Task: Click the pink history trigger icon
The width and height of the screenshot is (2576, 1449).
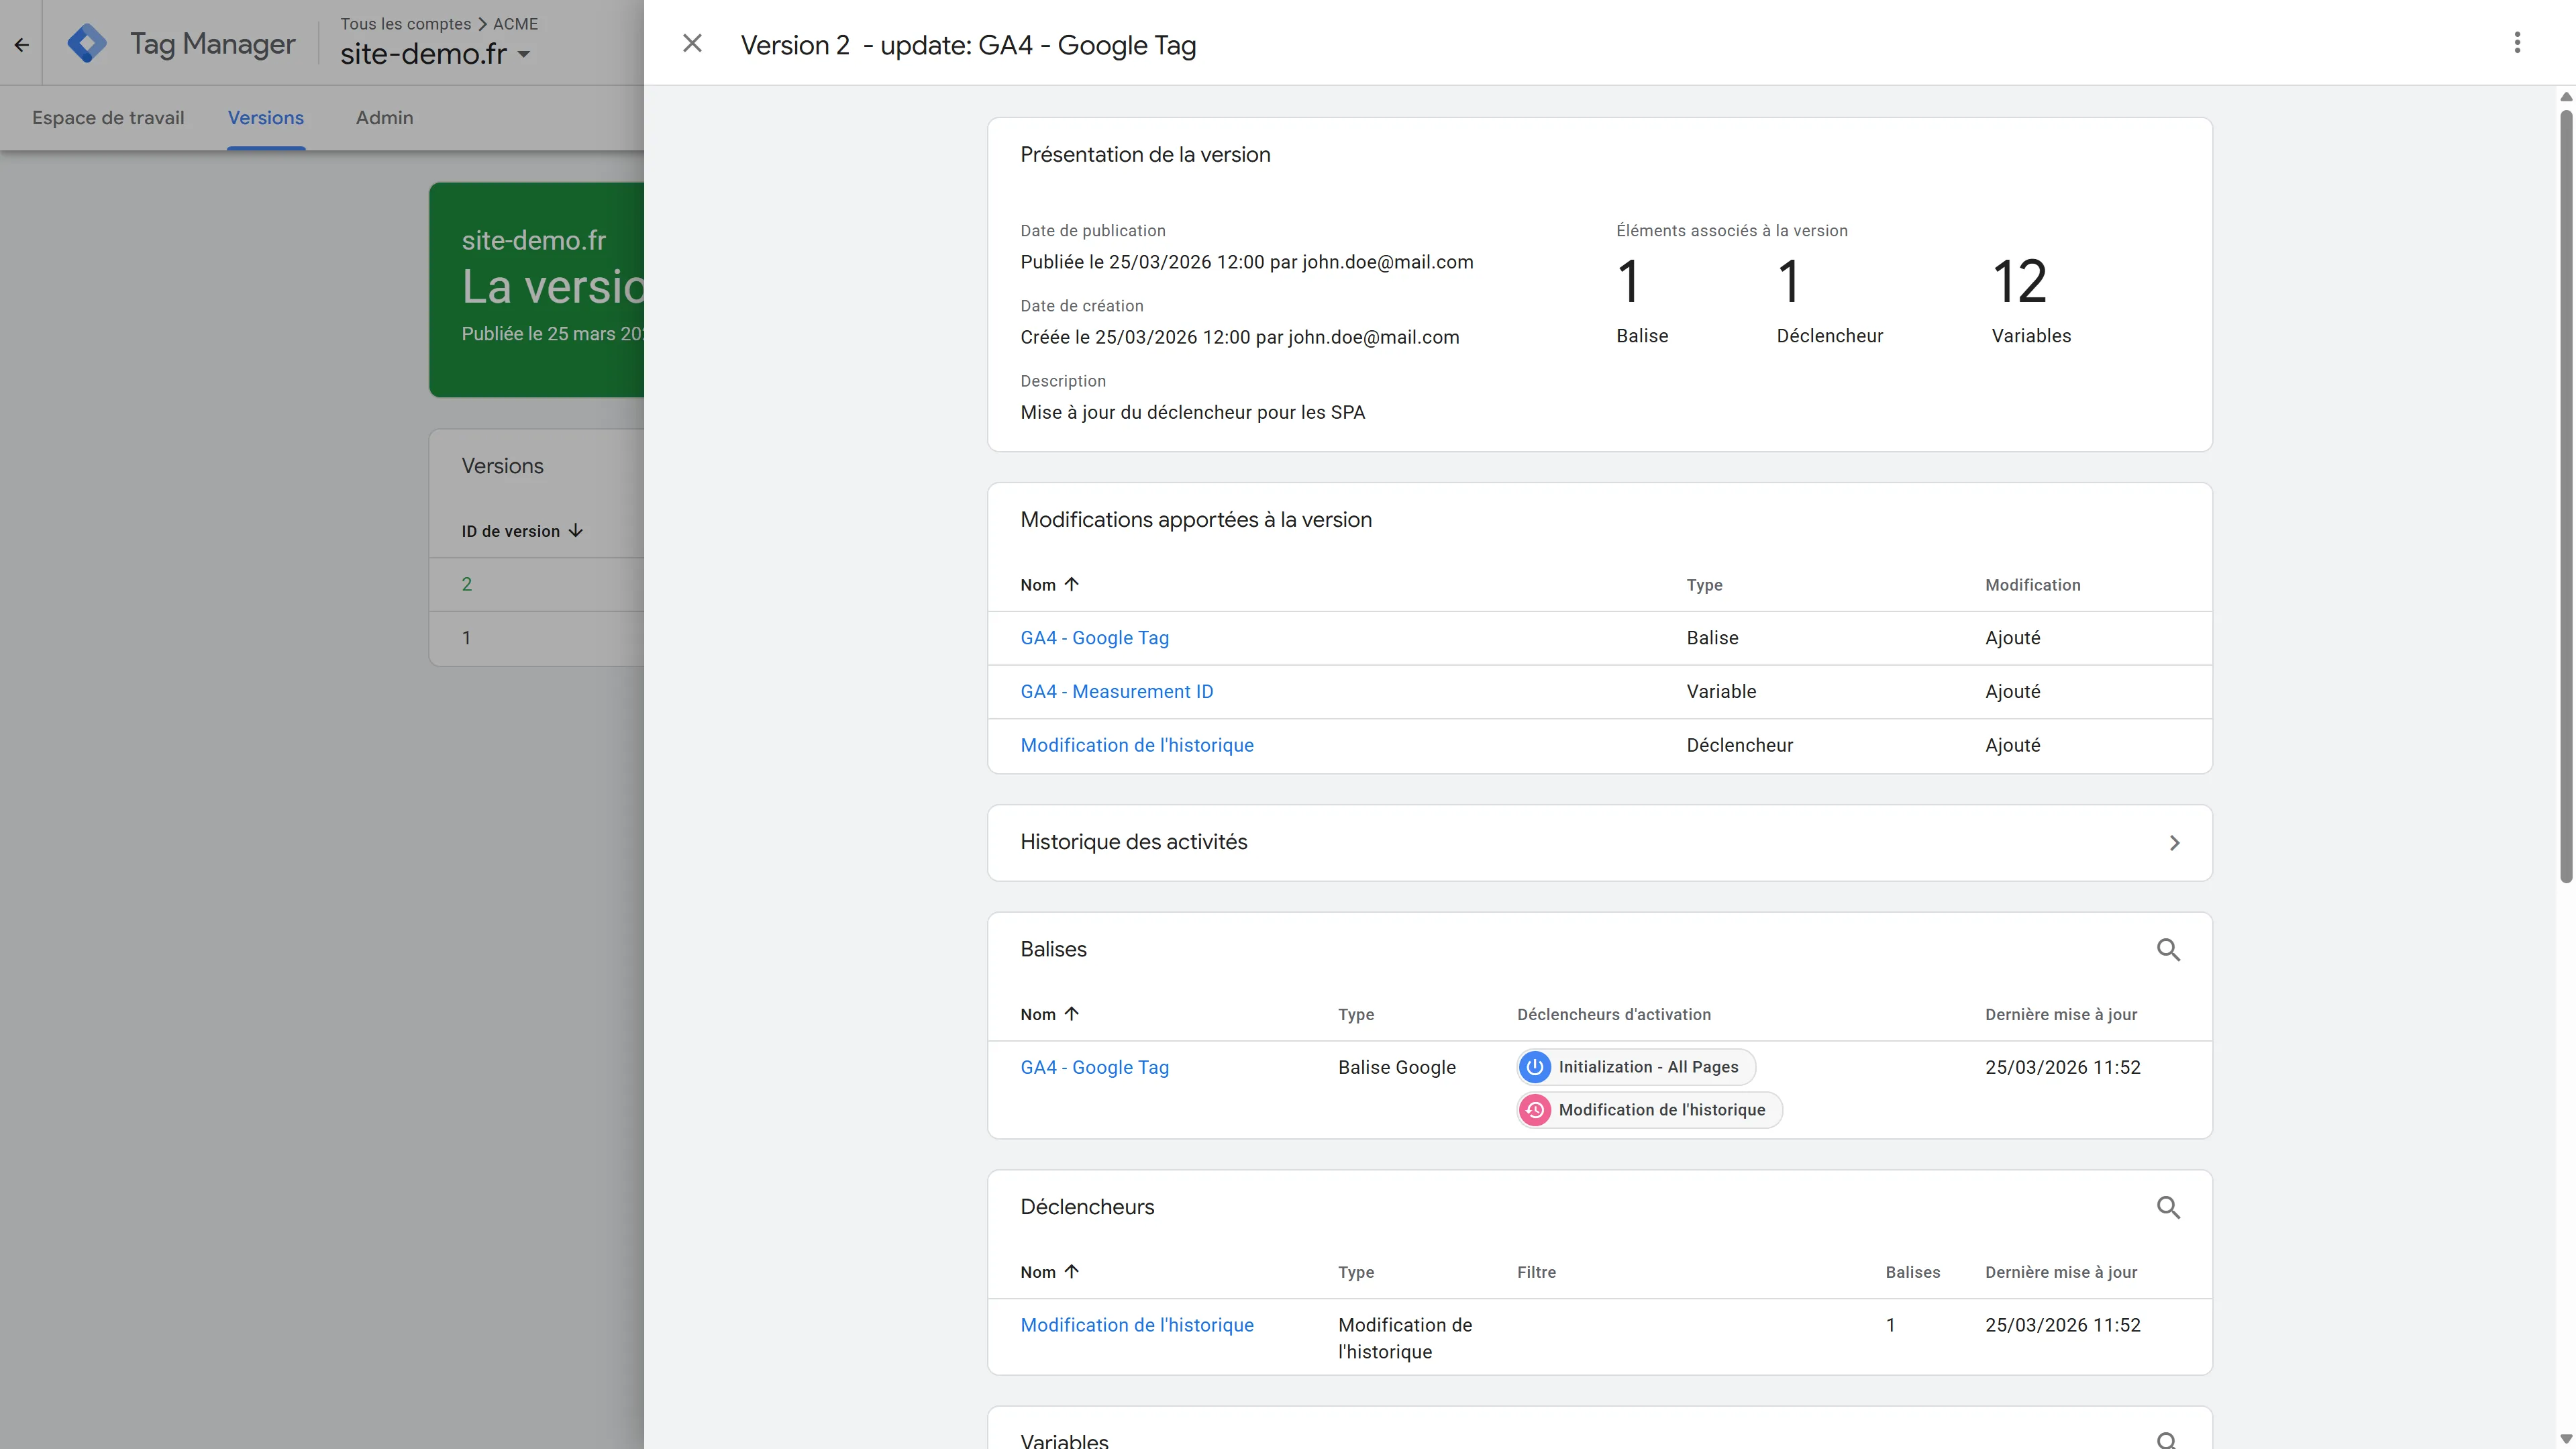Action: tap(1535, 1110)
